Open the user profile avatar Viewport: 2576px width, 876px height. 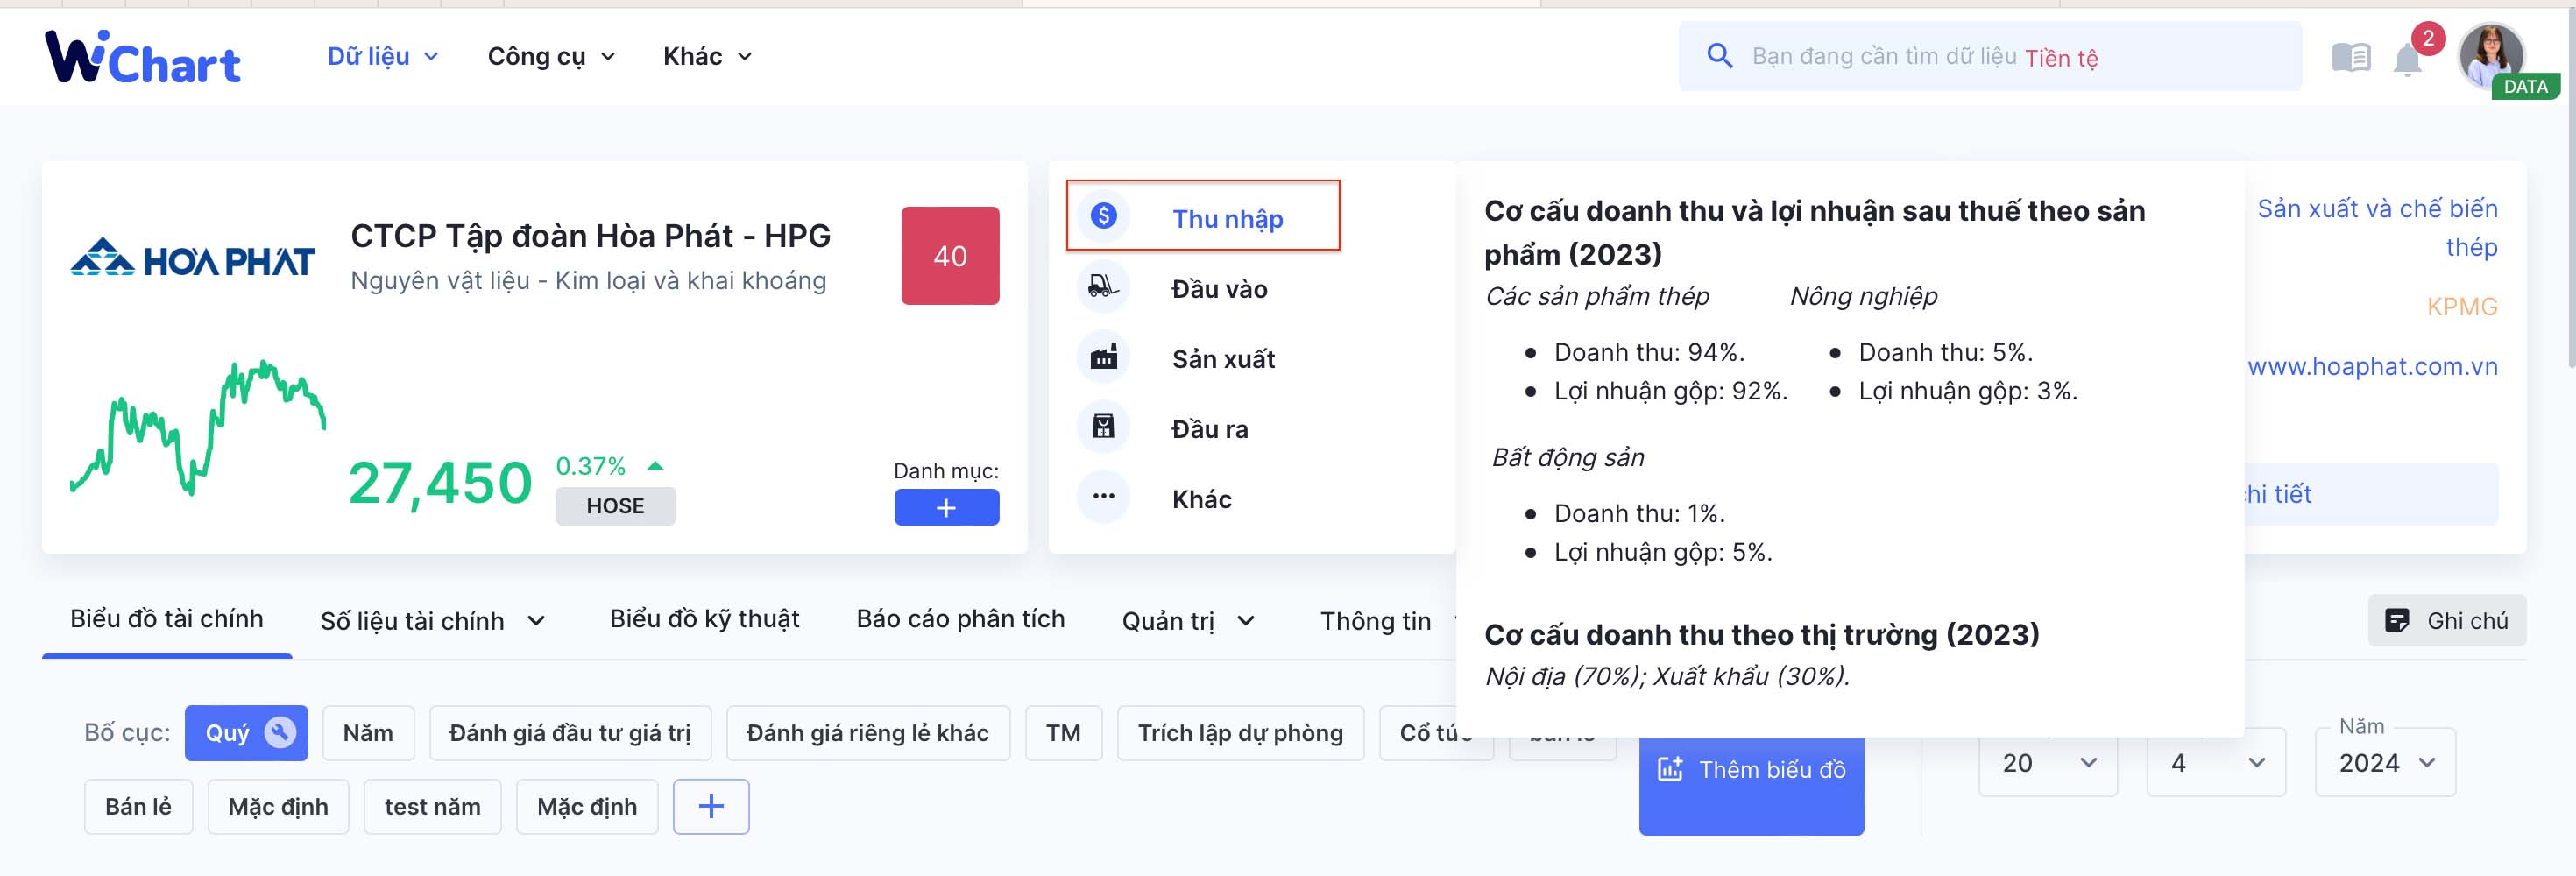point(2491,55)
